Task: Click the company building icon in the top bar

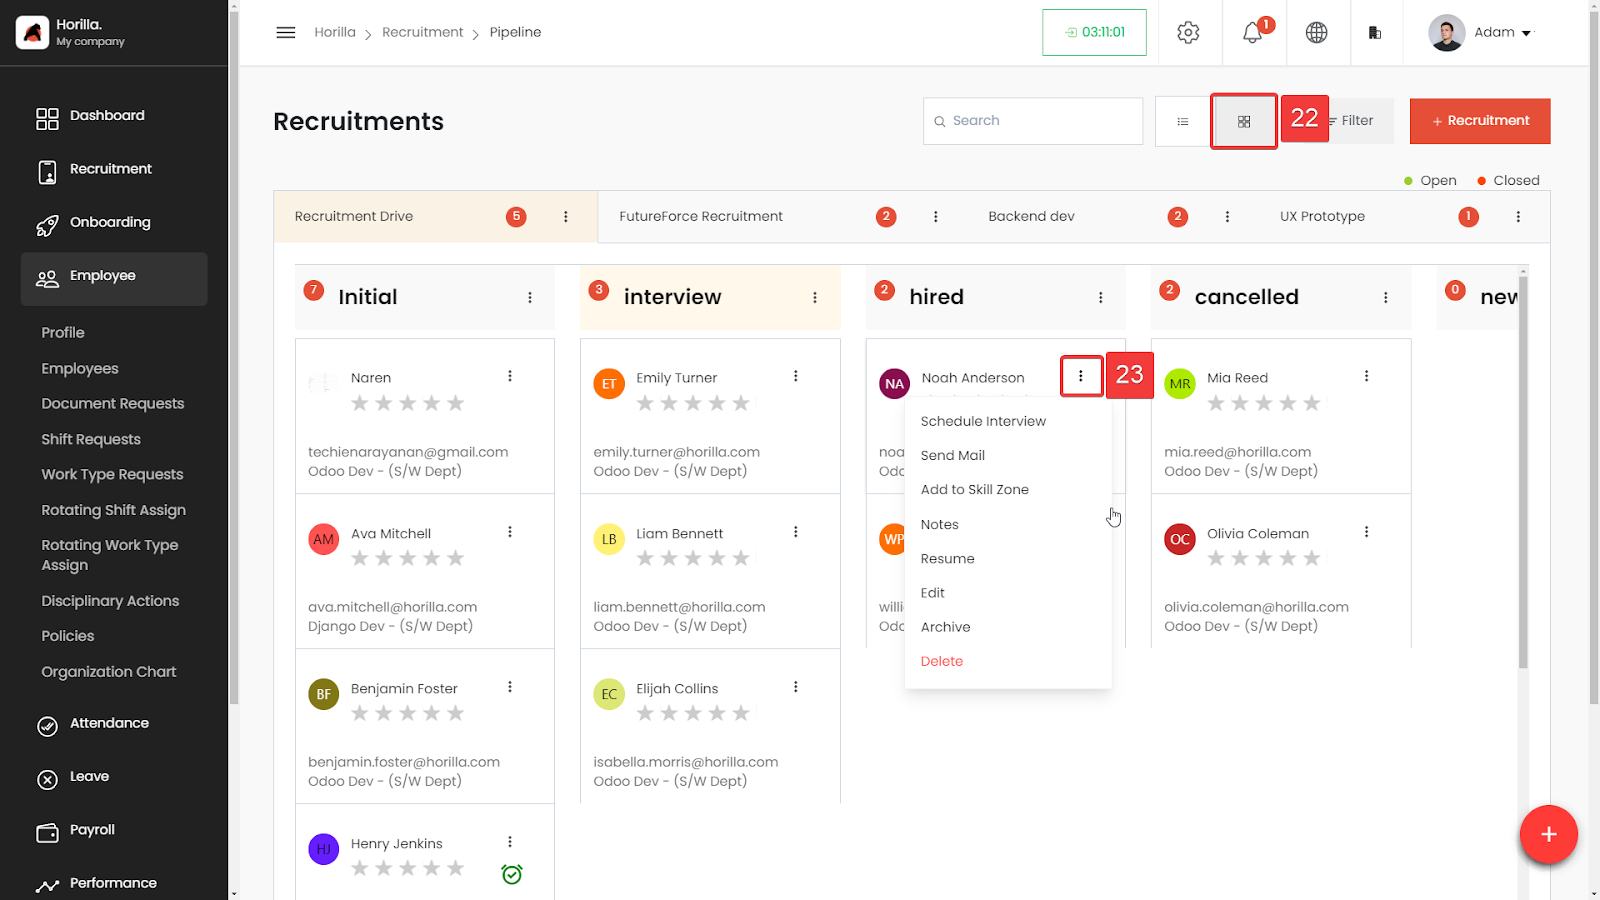Action: (x=1375, y=32)
